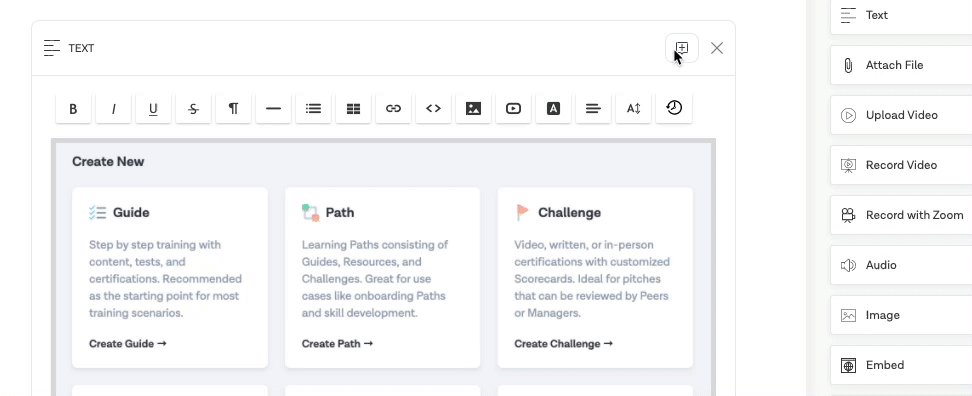Open the code view icon
972x396 pixels.
(x=433, y=108)
